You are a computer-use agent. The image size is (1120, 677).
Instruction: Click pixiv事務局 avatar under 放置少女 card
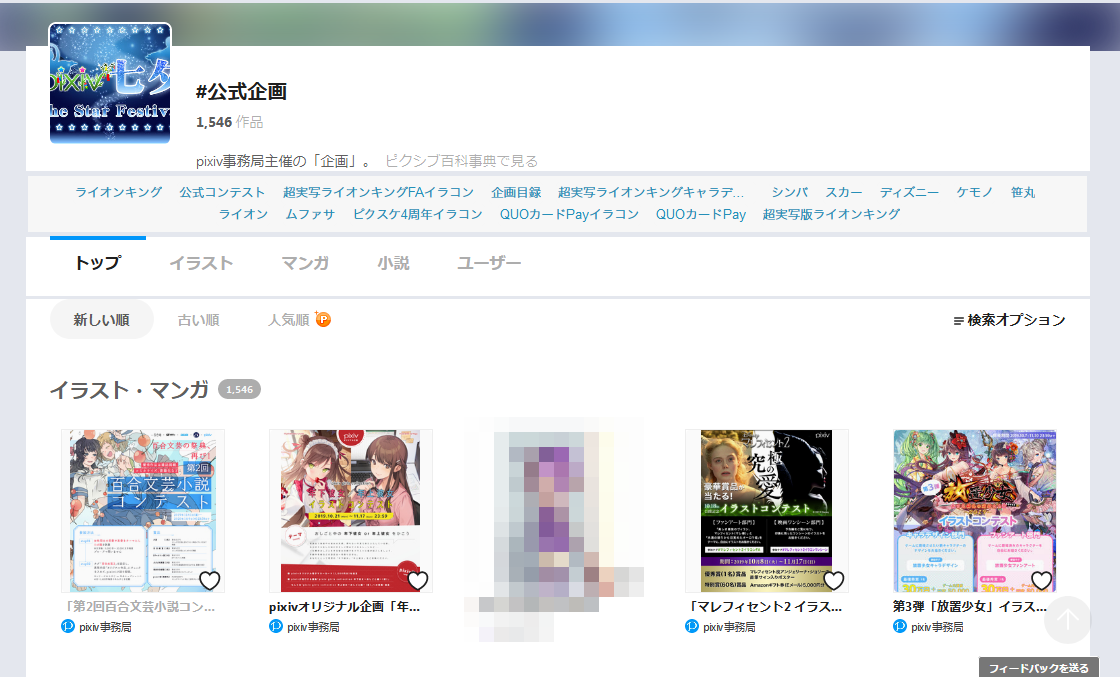(x=900, y=626)
